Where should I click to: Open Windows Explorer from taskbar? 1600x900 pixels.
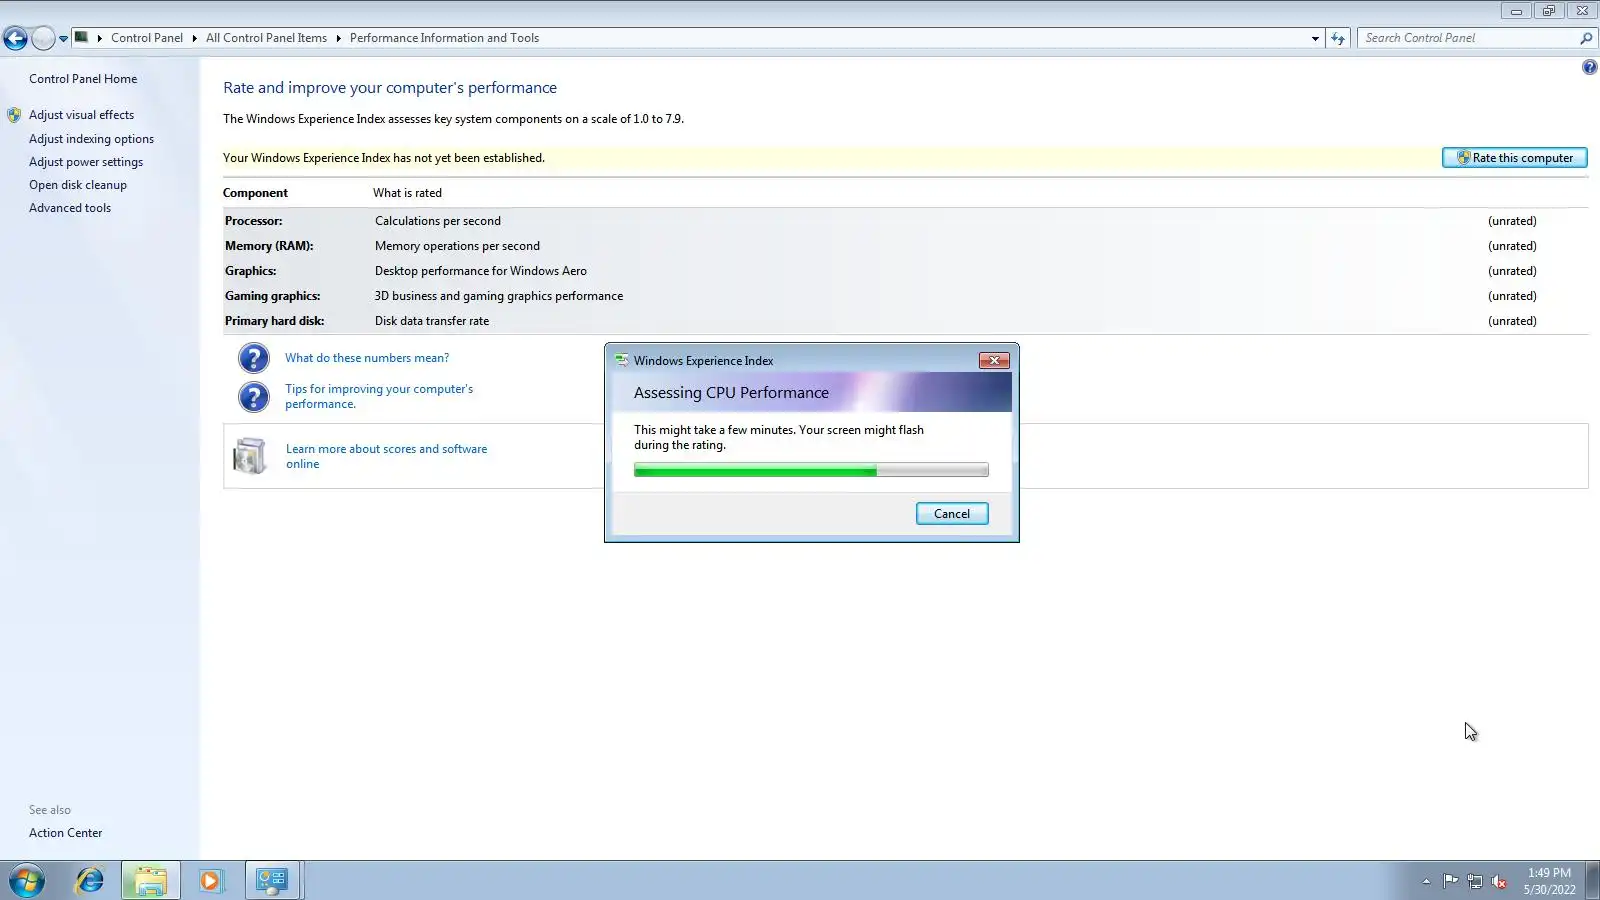[x=151, y=881]
